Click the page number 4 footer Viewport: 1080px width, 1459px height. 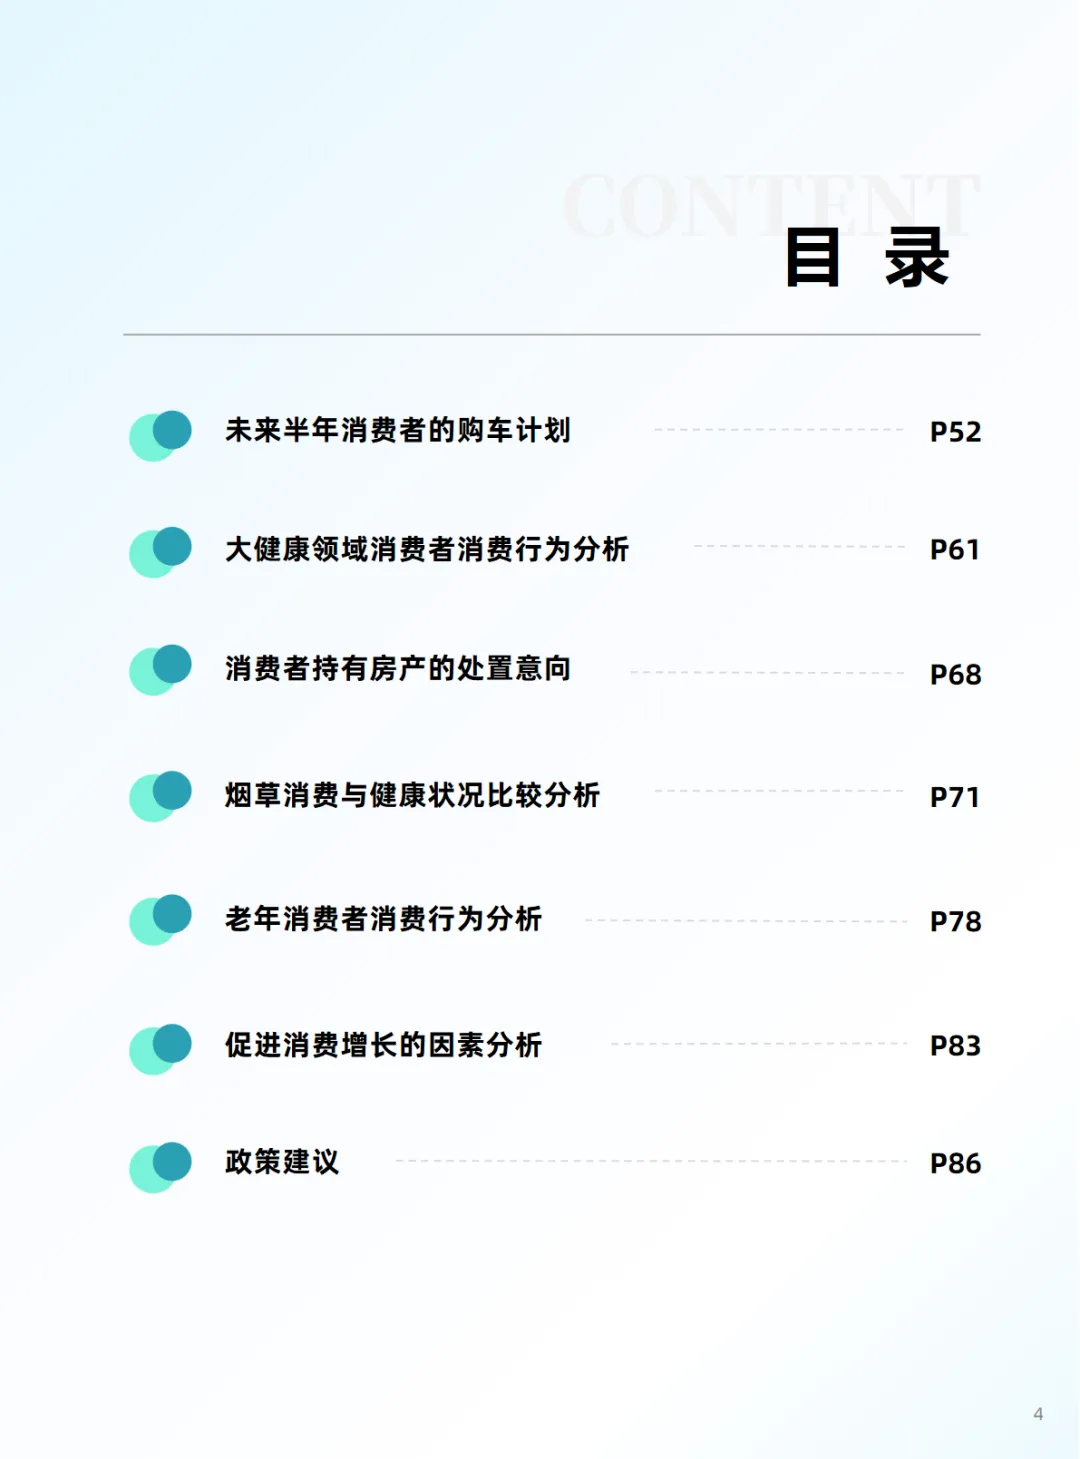pyautogui.click(x=1038, y=1414)
